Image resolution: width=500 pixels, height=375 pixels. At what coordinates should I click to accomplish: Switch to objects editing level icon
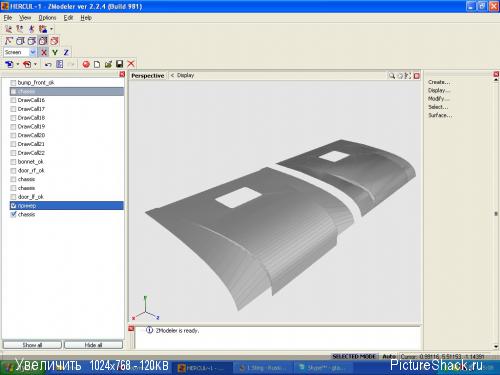(43, 41)
